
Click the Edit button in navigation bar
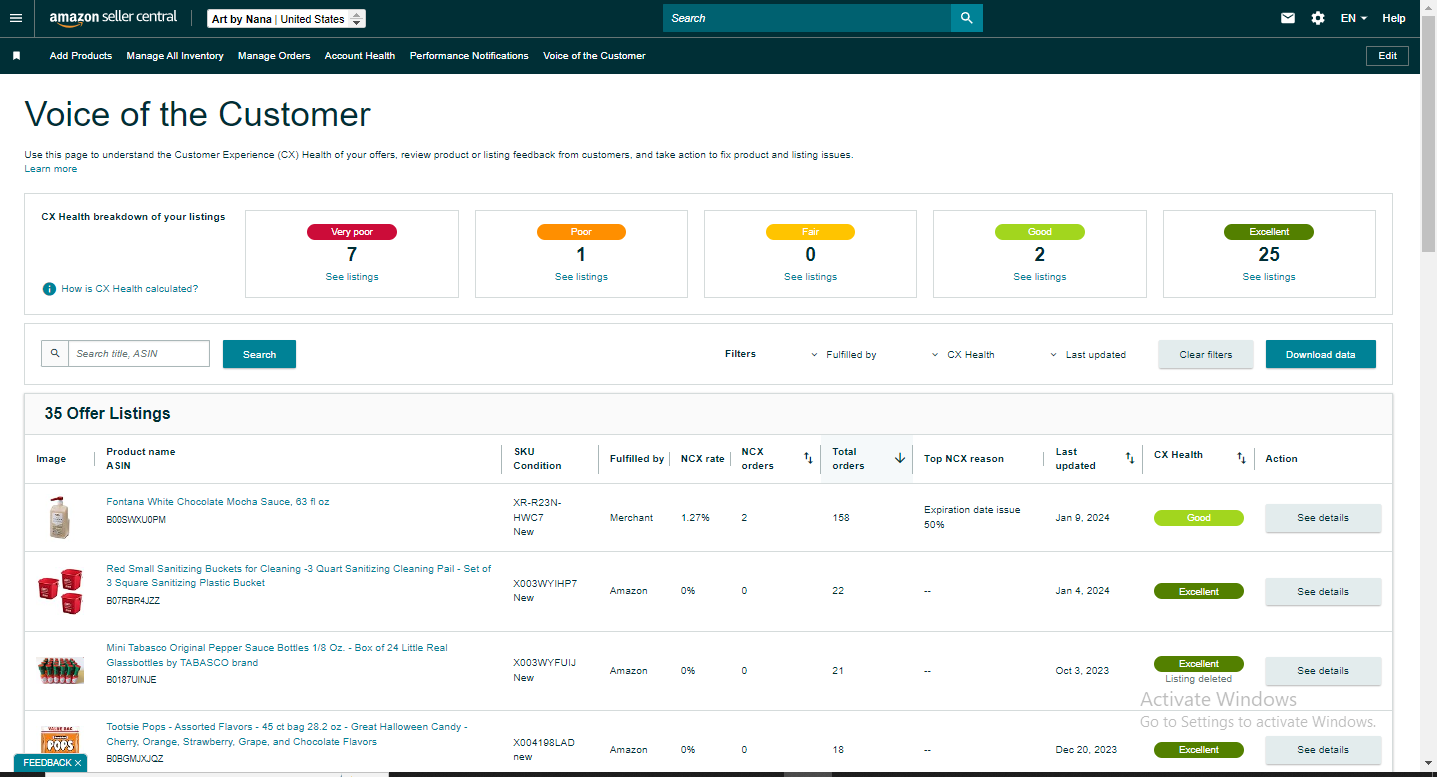coord(1387,56)
